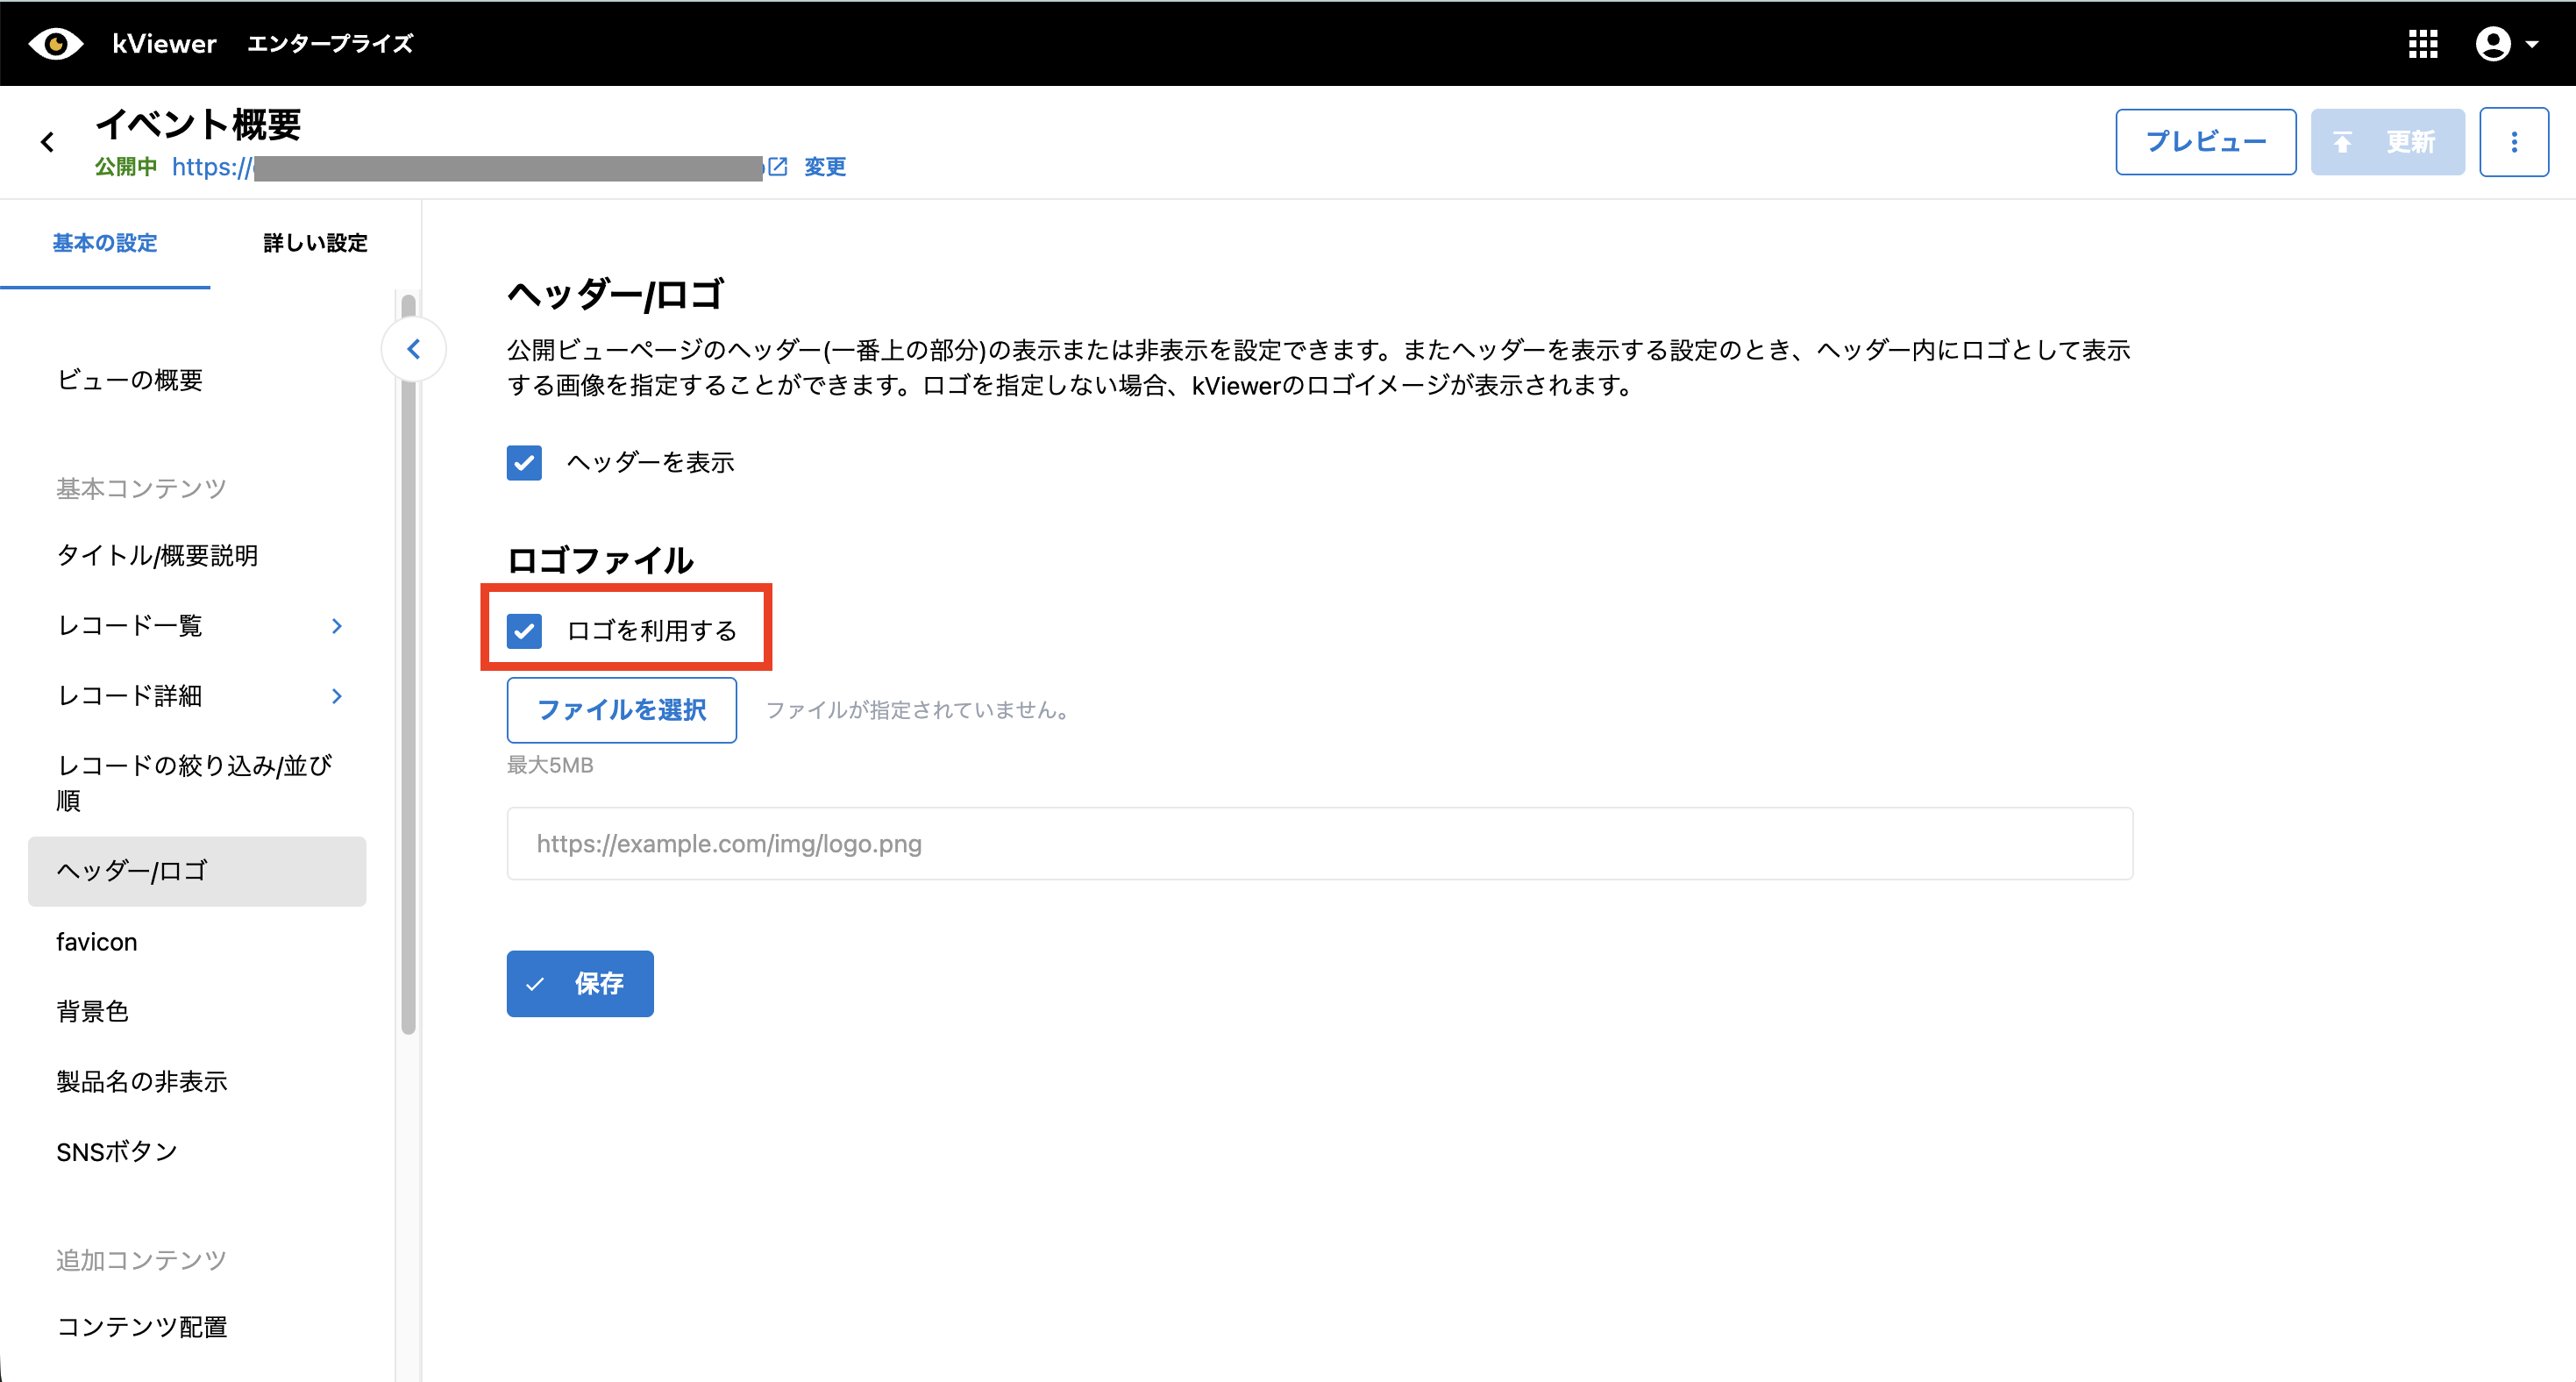Viewport: 2576px width, 1382px height.
Task: Click the 変更 link beside URL
Action: 825,166
